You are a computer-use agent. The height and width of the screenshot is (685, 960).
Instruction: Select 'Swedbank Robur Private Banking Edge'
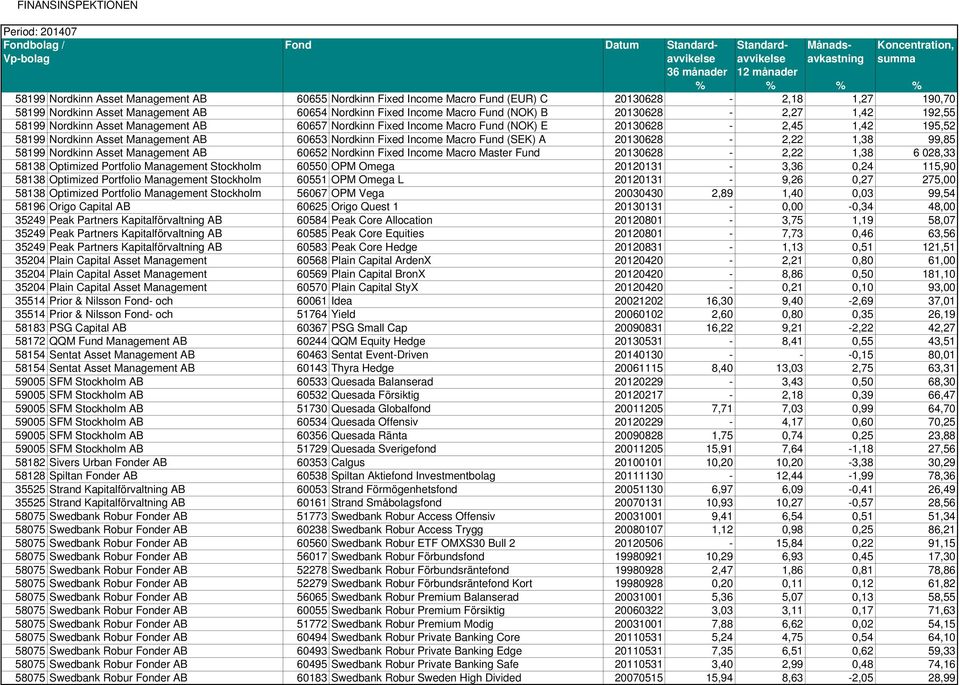[x=427, y=651]
